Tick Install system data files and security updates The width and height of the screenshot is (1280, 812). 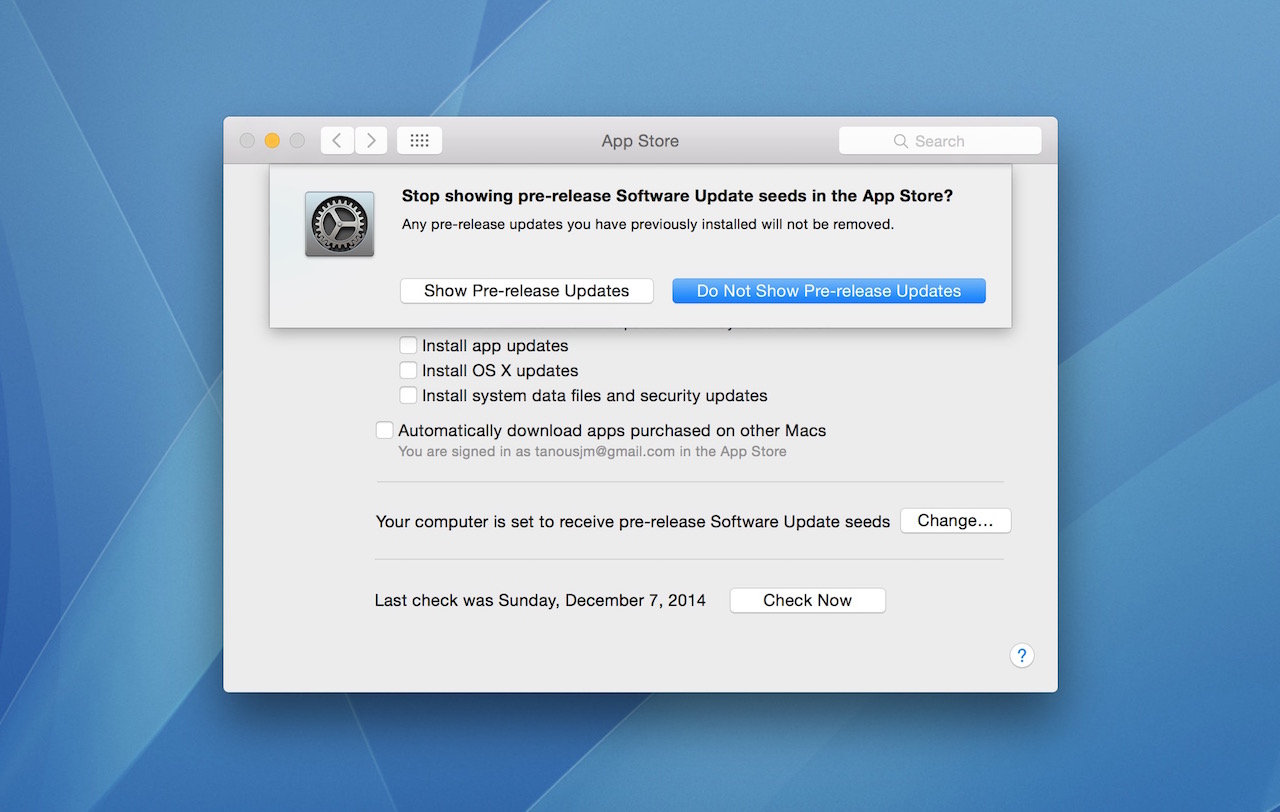[408, 395]
